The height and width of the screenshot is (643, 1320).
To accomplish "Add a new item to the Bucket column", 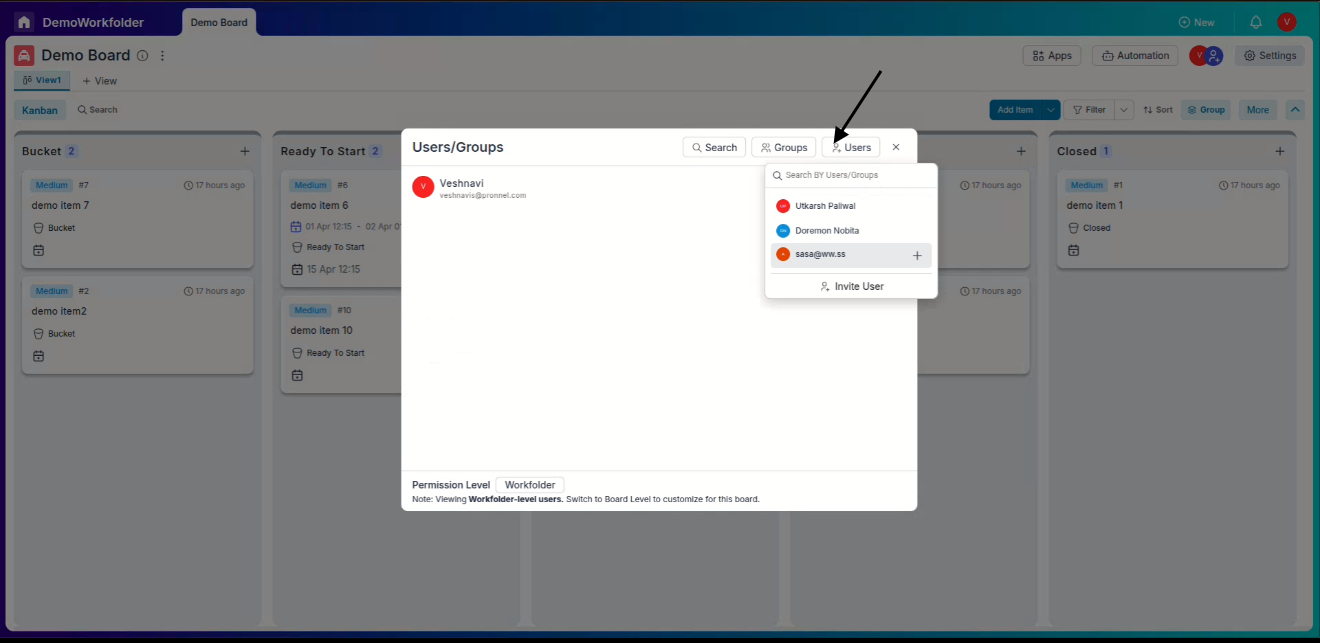I will (245, 151).
